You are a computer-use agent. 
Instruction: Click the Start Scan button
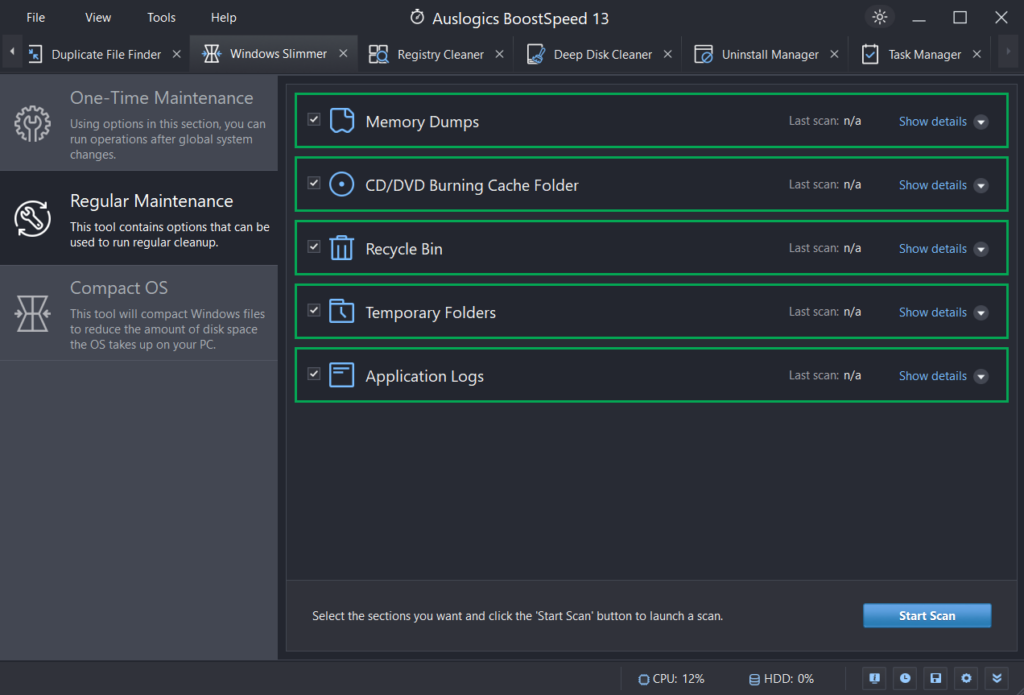[x=927, y=615]
